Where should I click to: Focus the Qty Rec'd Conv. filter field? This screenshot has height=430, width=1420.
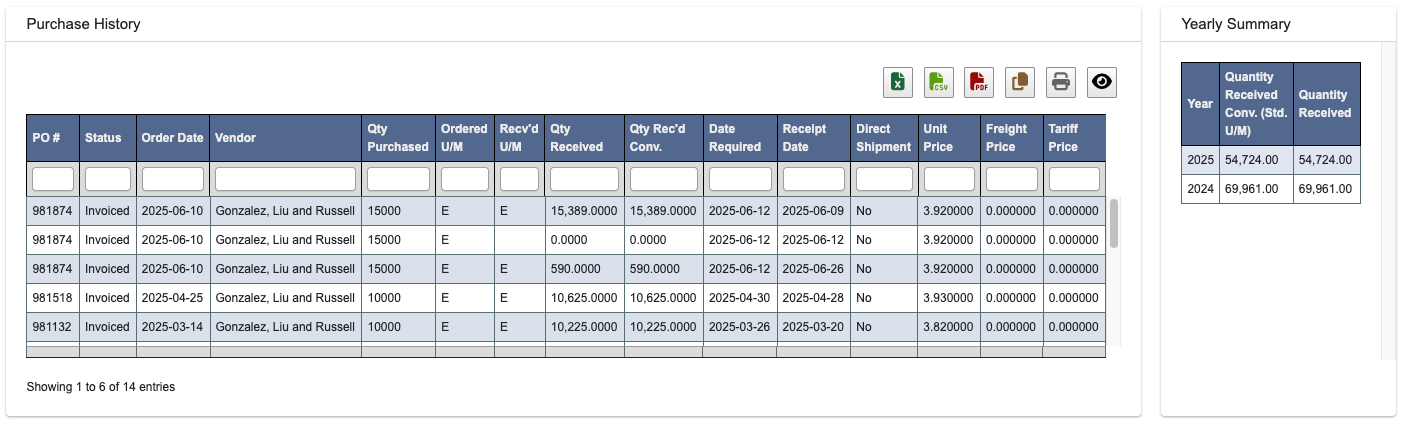click(x=664, y=179)
